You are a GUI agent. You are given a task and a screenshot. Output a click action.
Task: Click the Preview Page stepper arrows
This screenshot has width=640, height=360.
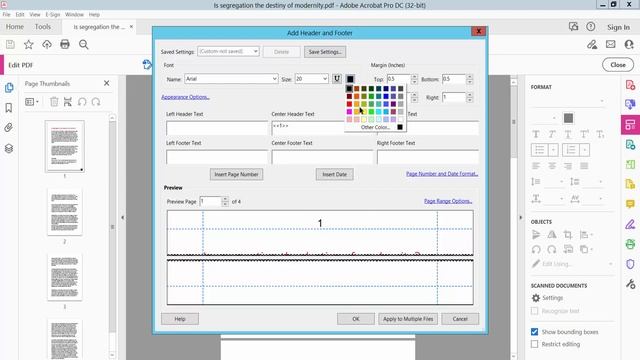(x=225, y=201)
